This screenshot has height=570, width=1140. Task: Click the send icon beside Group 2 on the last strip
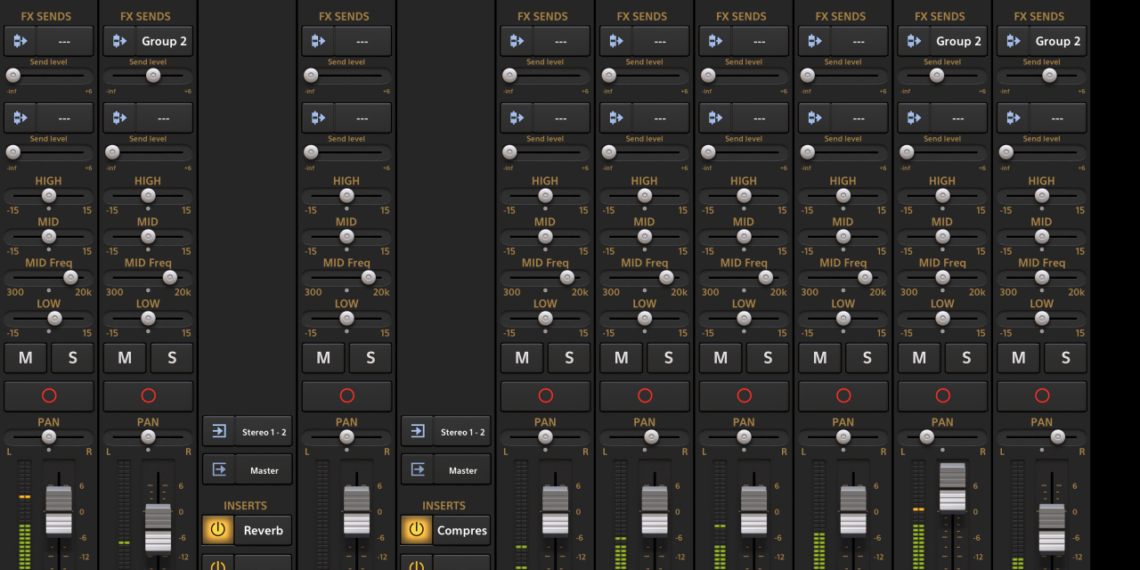1016,41
